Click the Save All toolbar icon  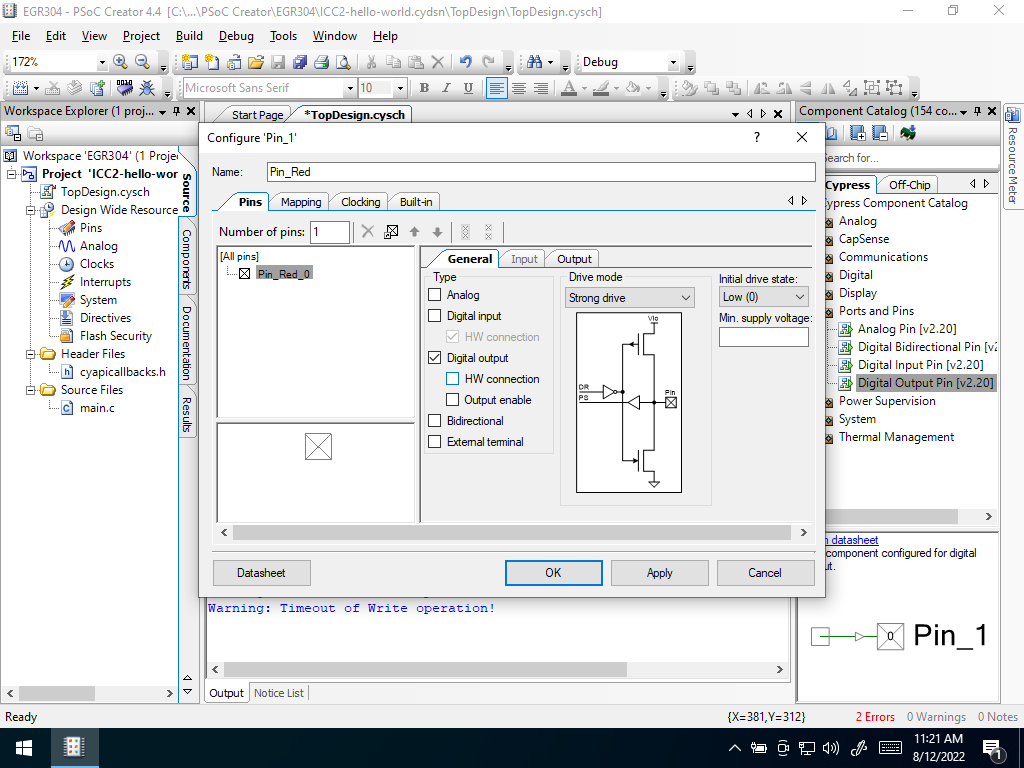[x=300, y=62]
